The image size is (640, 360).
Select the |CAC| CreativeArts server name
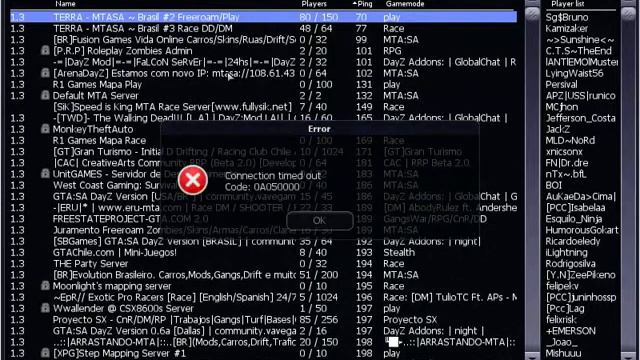click(x=174, y=163)
